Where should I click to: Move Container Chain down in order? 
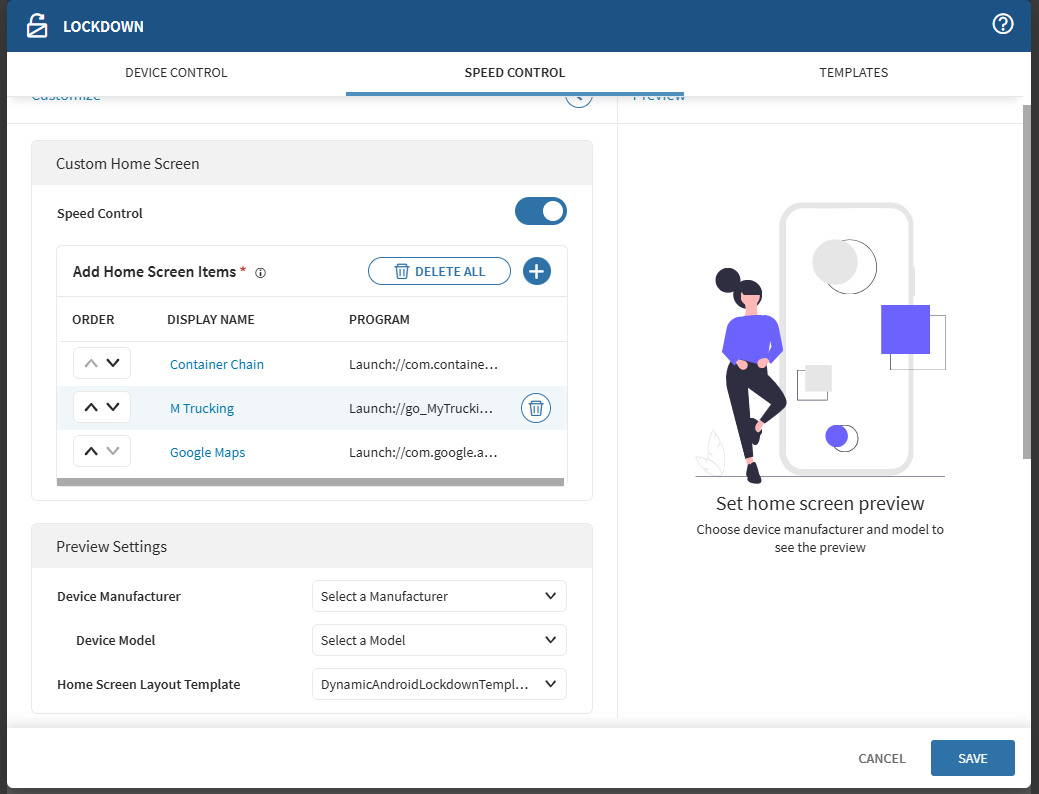pos(113,364)
